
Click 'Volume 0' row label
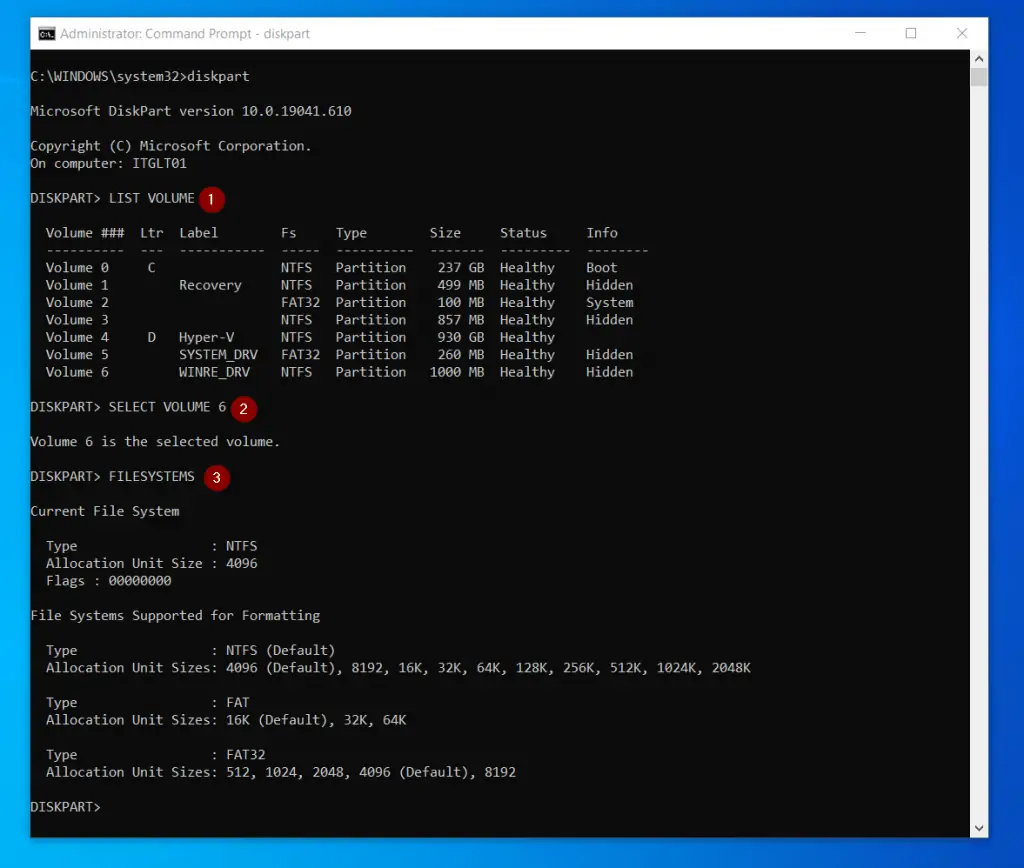77,267
